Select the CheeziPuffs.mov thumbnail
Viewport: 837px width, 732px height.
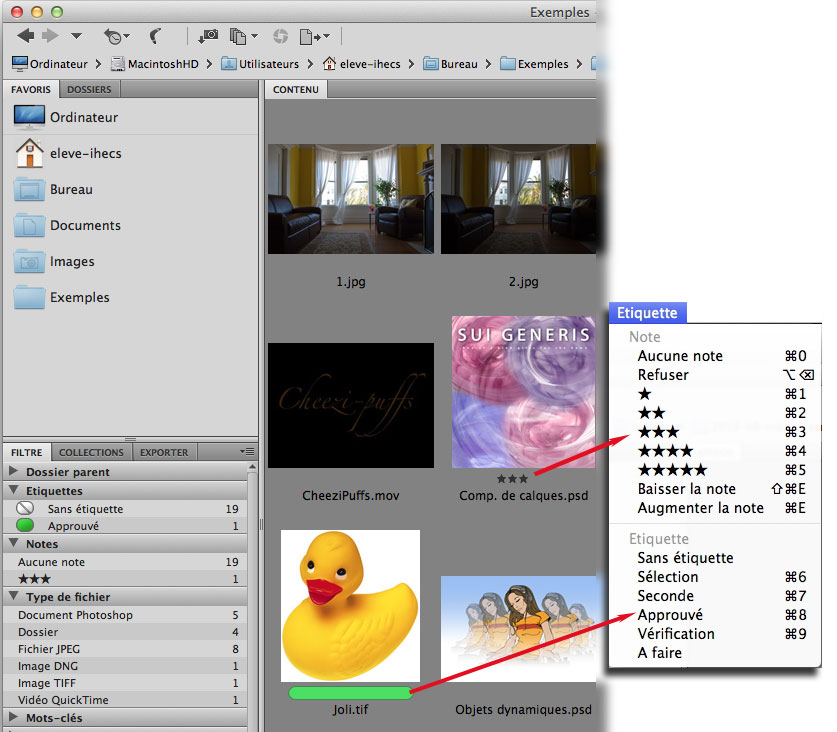[x=351, y=405]
